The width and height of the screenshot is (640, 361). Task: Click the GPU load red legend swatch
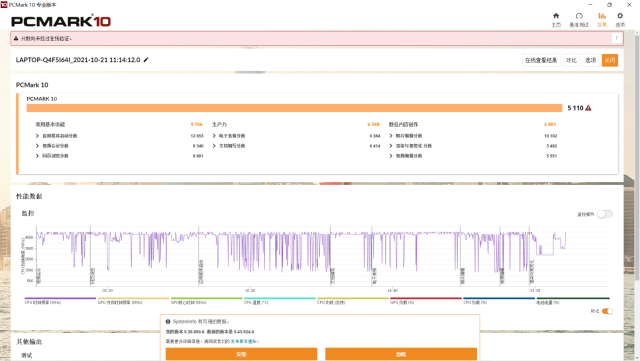[x=425, y=299]
